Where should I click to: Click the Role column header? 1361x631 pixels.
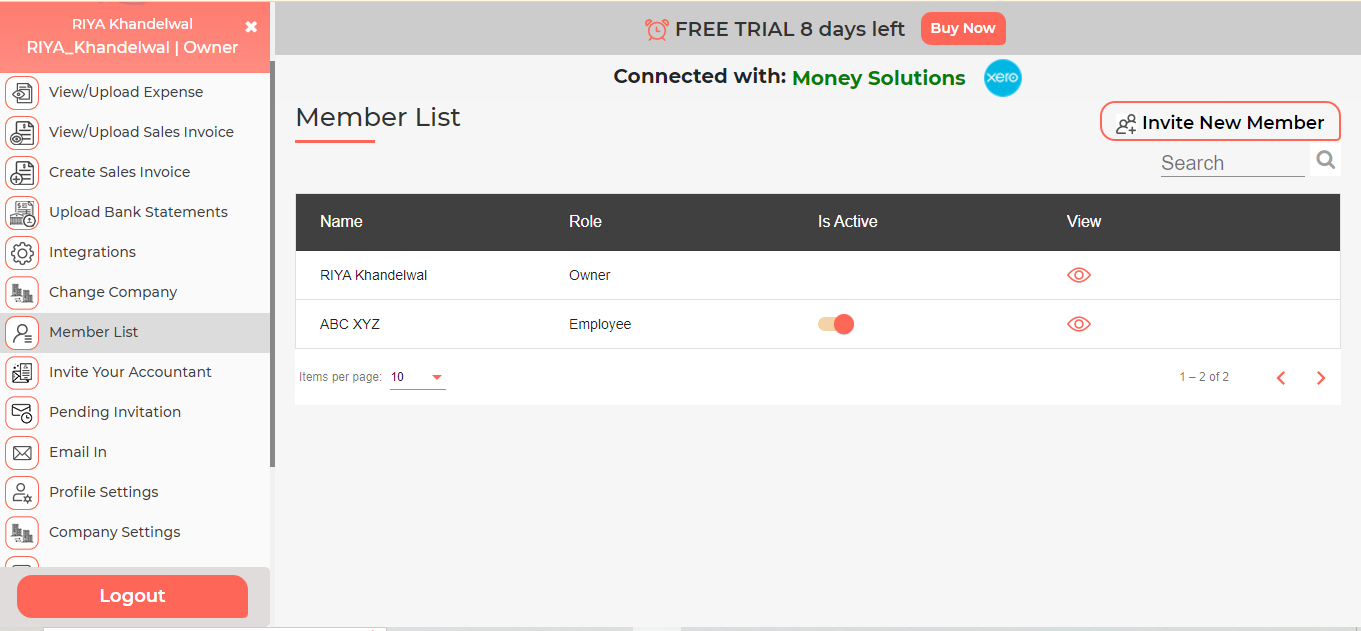pyautogui.click(x=585, y=222)
